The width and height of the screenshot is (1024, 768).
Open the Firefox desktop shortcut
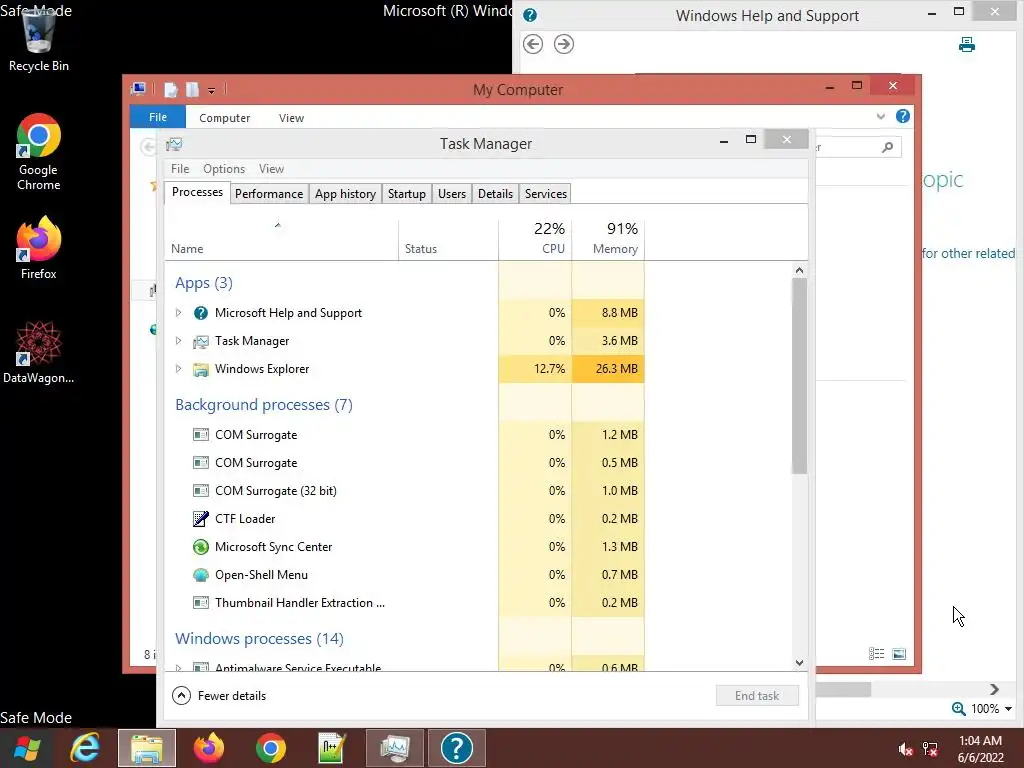click(39, 248)
